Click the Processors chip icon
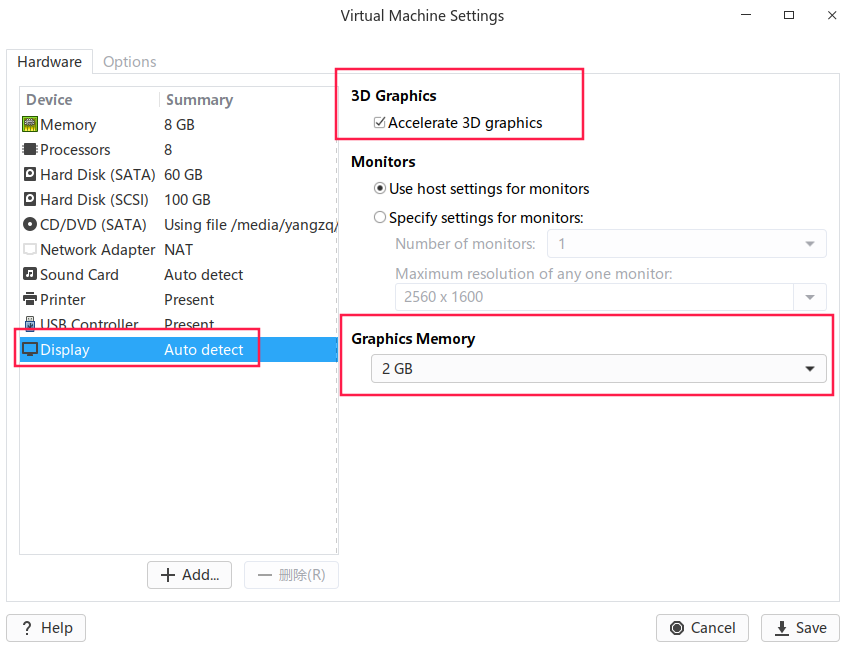This screenshot has width=848, height=649. [30, 150]
